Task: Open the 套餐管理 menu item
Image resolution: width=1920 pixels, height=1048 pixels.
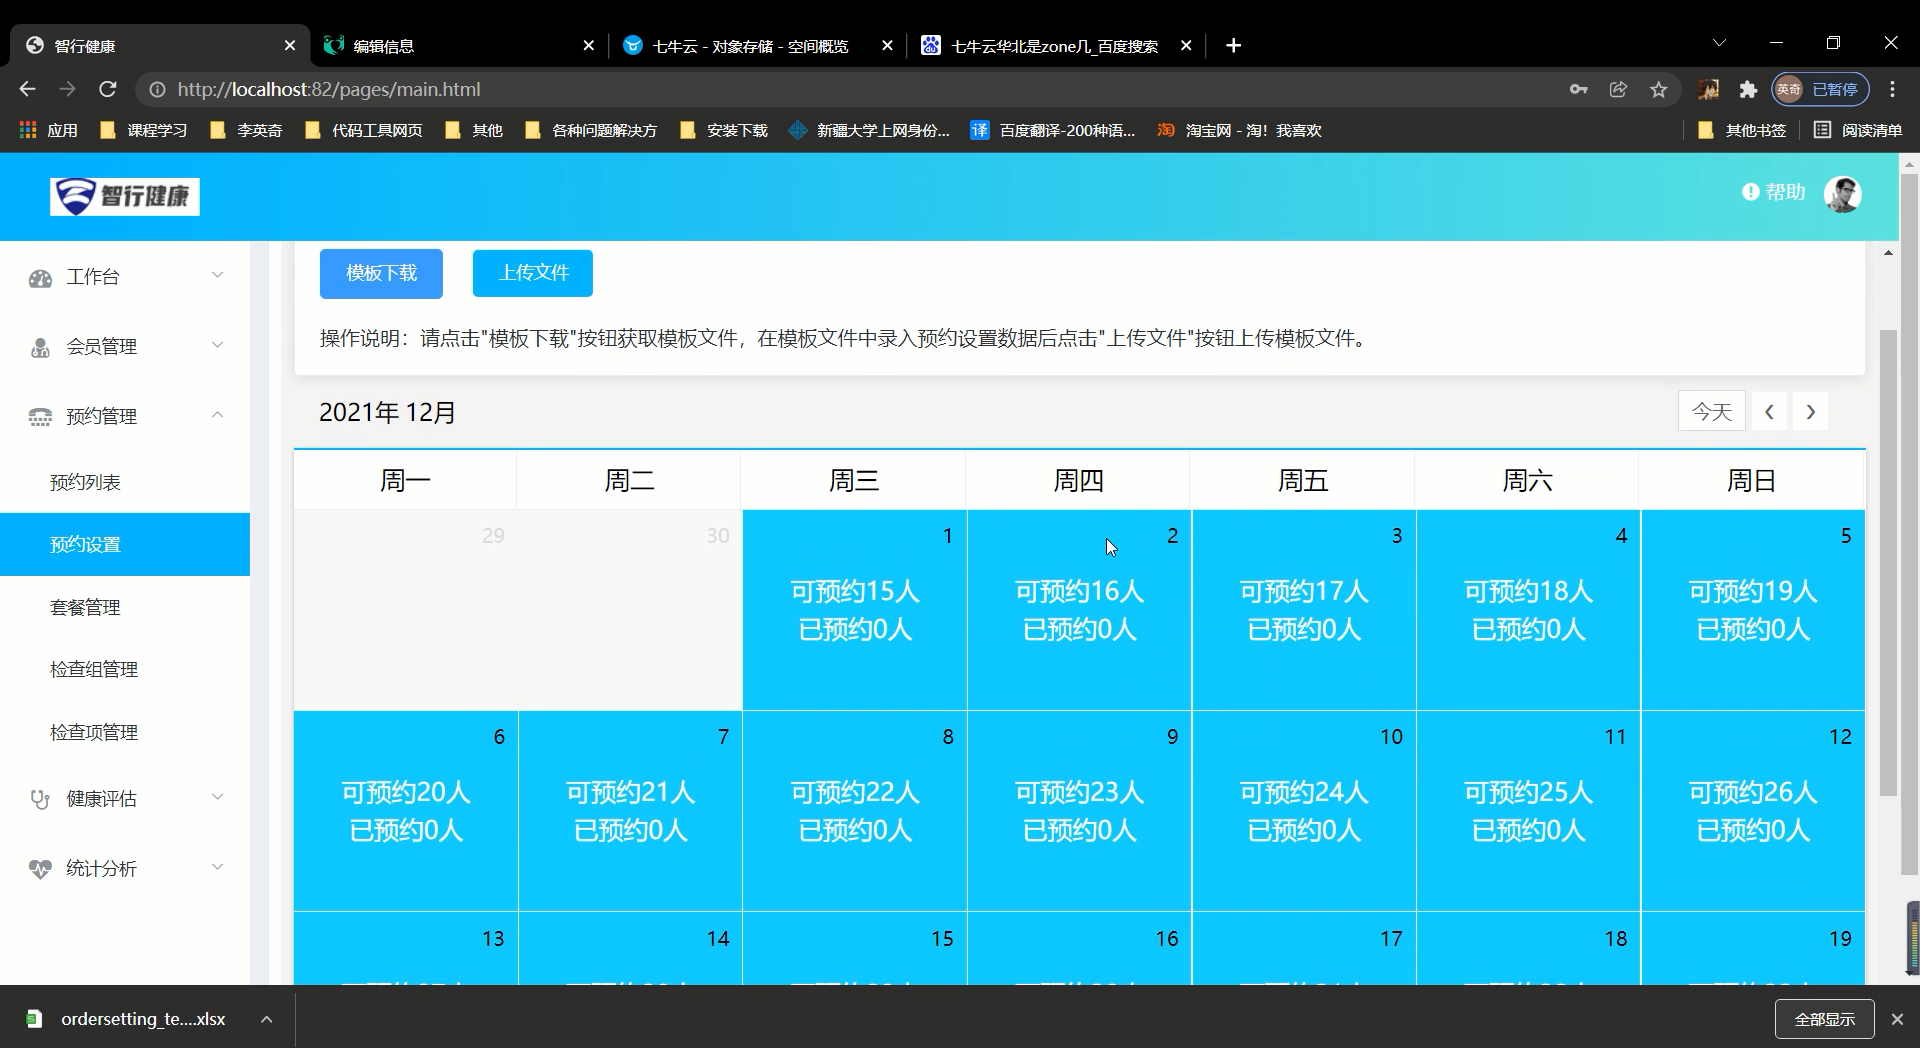Action: [x=125, y=607]
